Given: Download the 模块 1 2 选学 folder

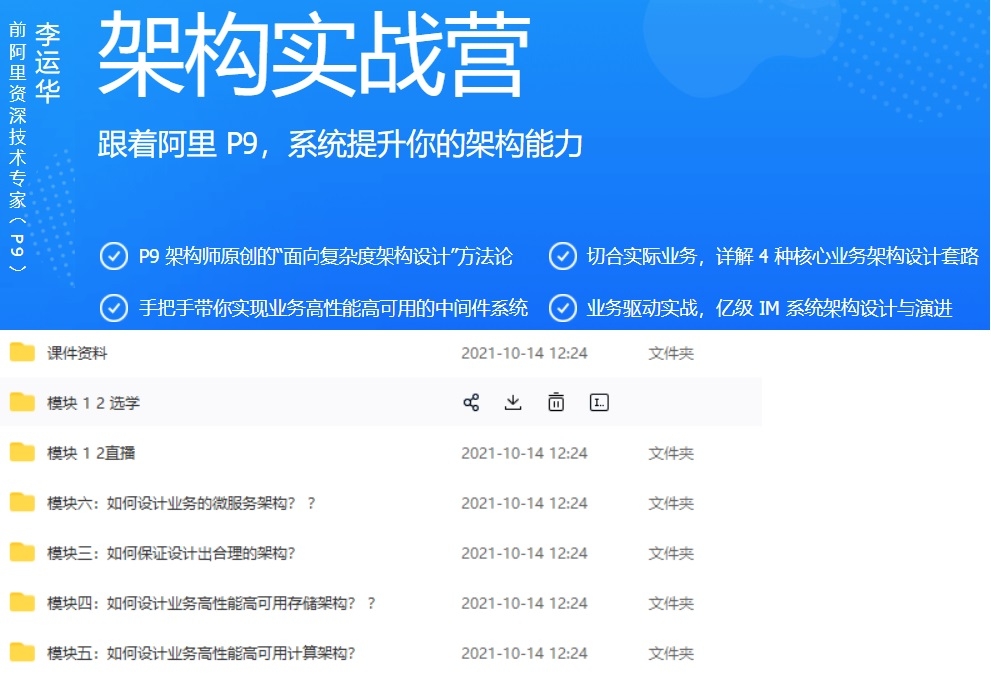Looking at the screenshot, I should coord(513,403).
